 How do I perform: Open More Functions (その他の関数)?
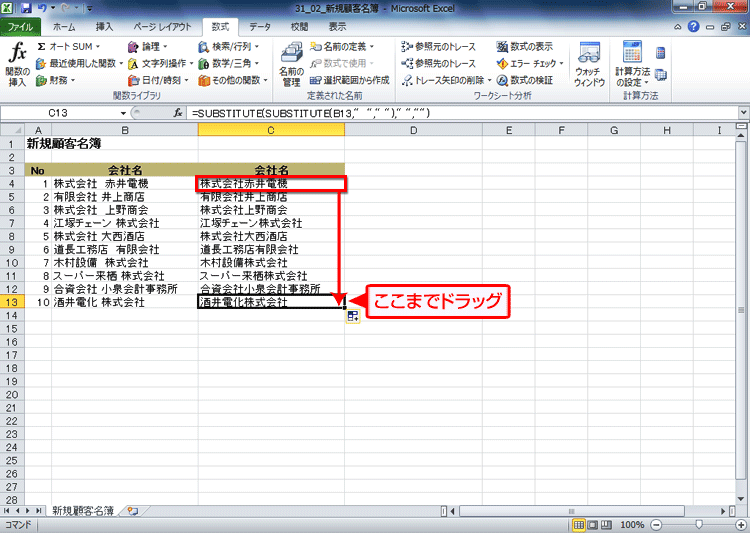[x=233, y=80]
